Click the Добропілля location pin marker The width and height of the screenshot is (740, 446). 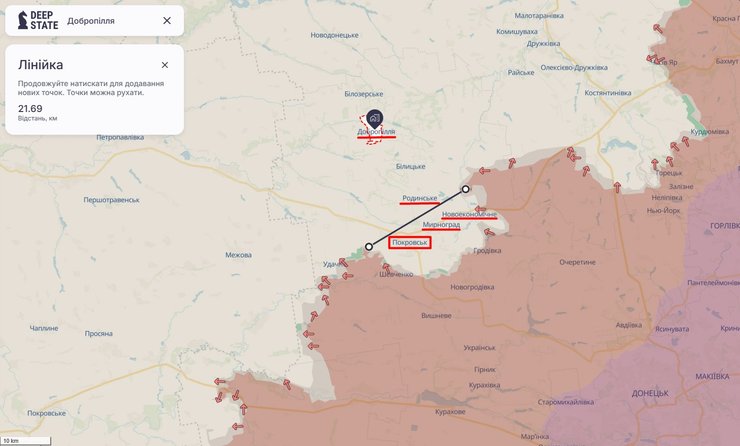374,118
